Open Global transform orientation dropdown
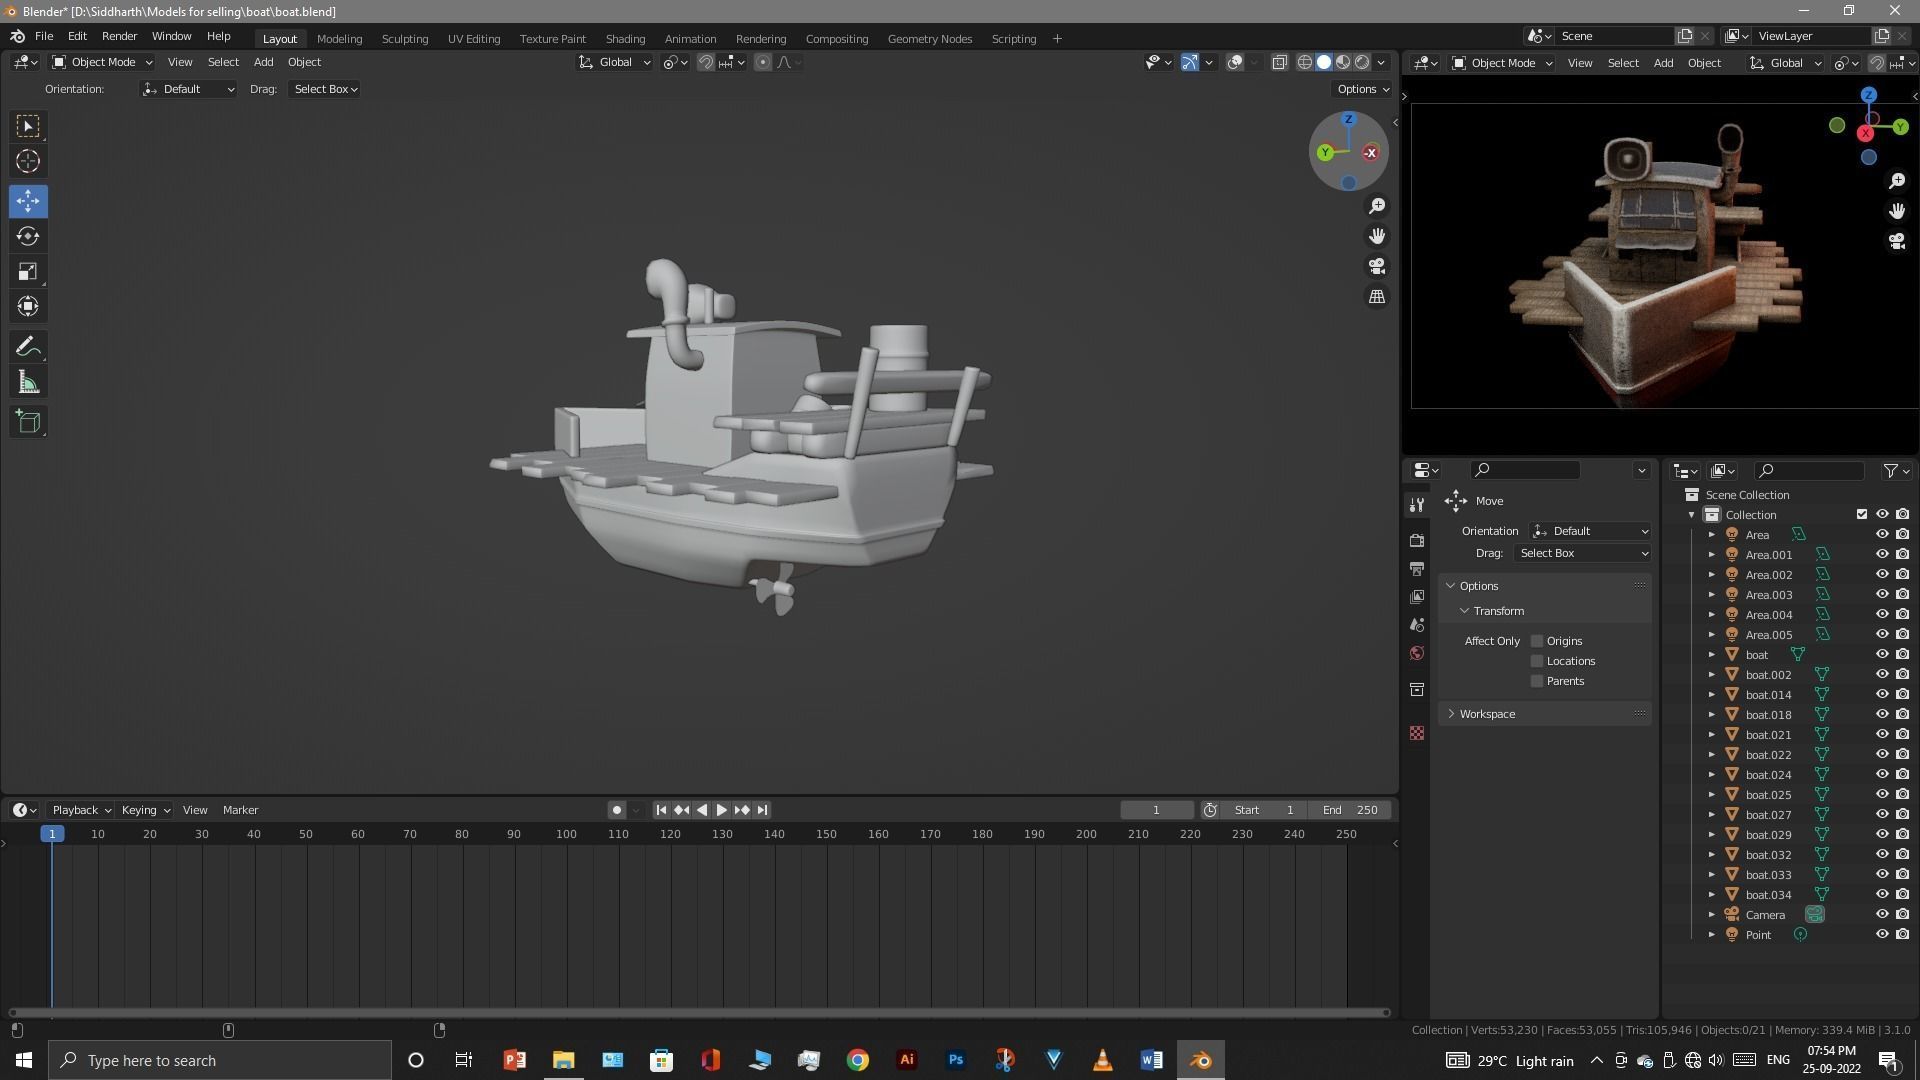The width and height of the screenshot is (1920, 1080). (614, 62)
